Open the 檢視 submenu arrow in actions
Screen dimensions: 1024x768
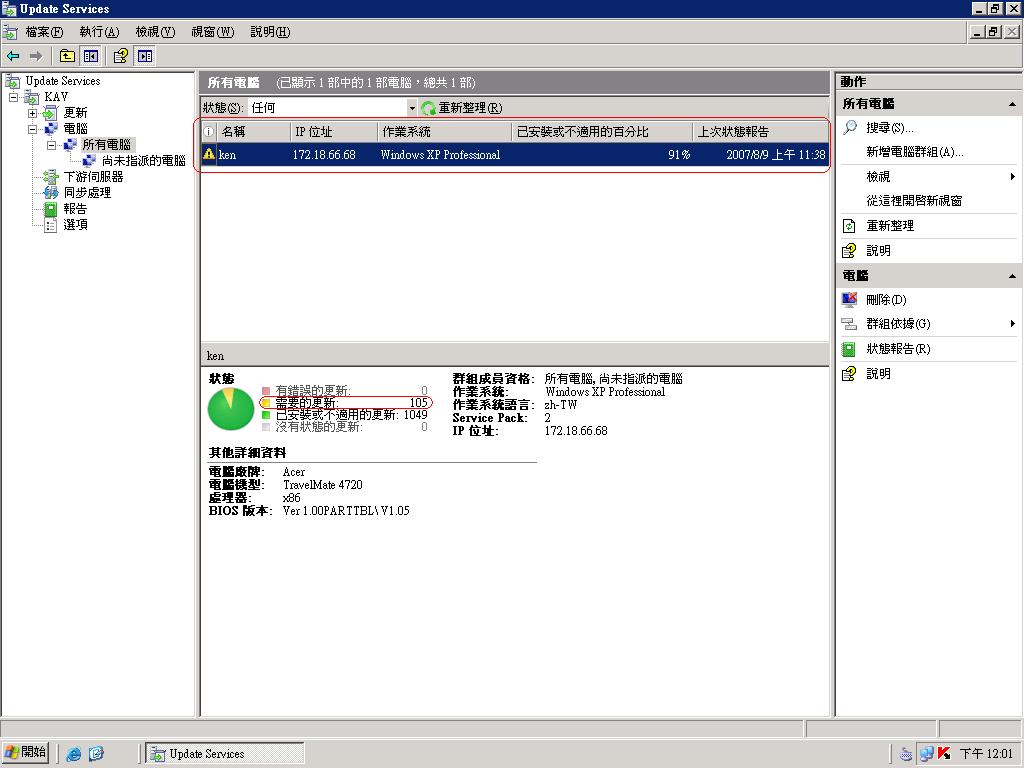coord(1012,176)
